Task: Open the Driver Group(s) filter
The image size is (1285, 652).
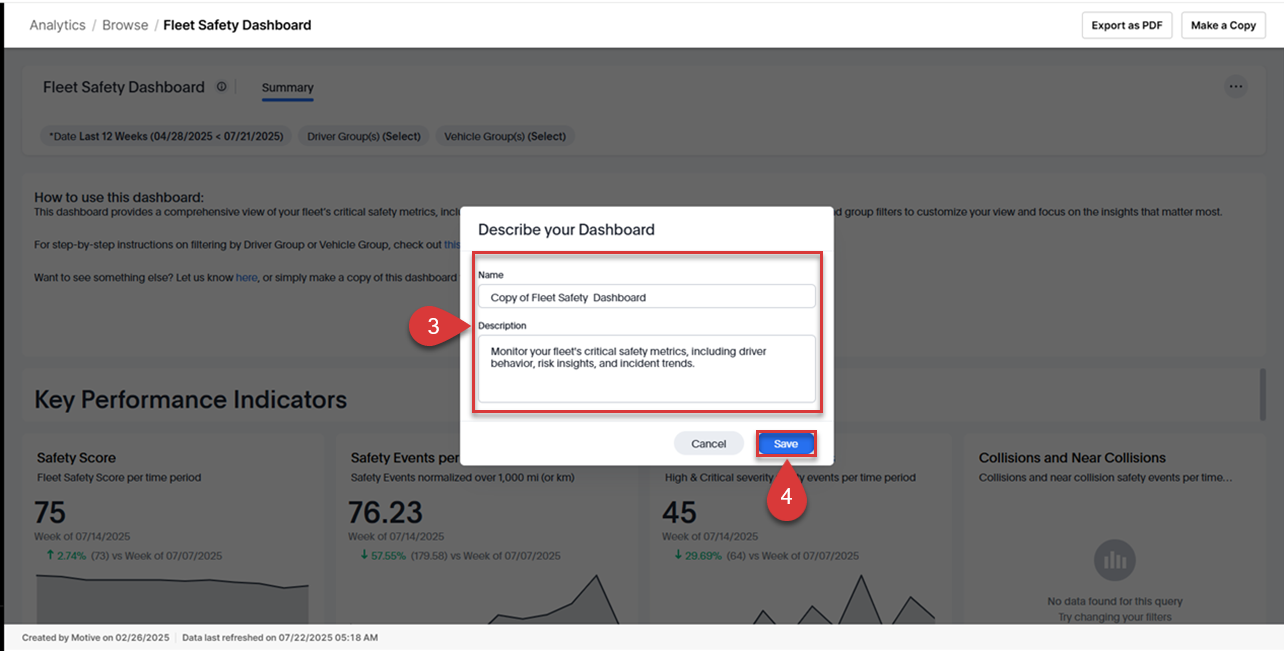Action: point(364,136)
